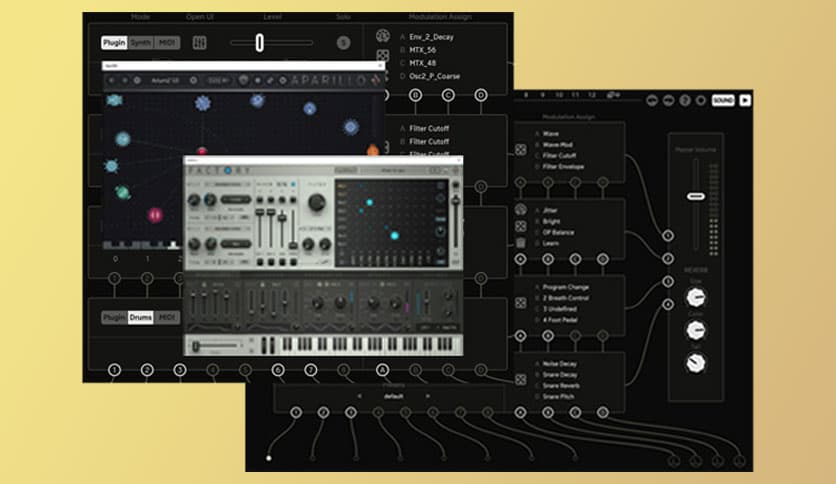The height and width of the screenshot is (484, 836).
Task: Randomize with dice icon beside MTX_56
Action: 383,55
